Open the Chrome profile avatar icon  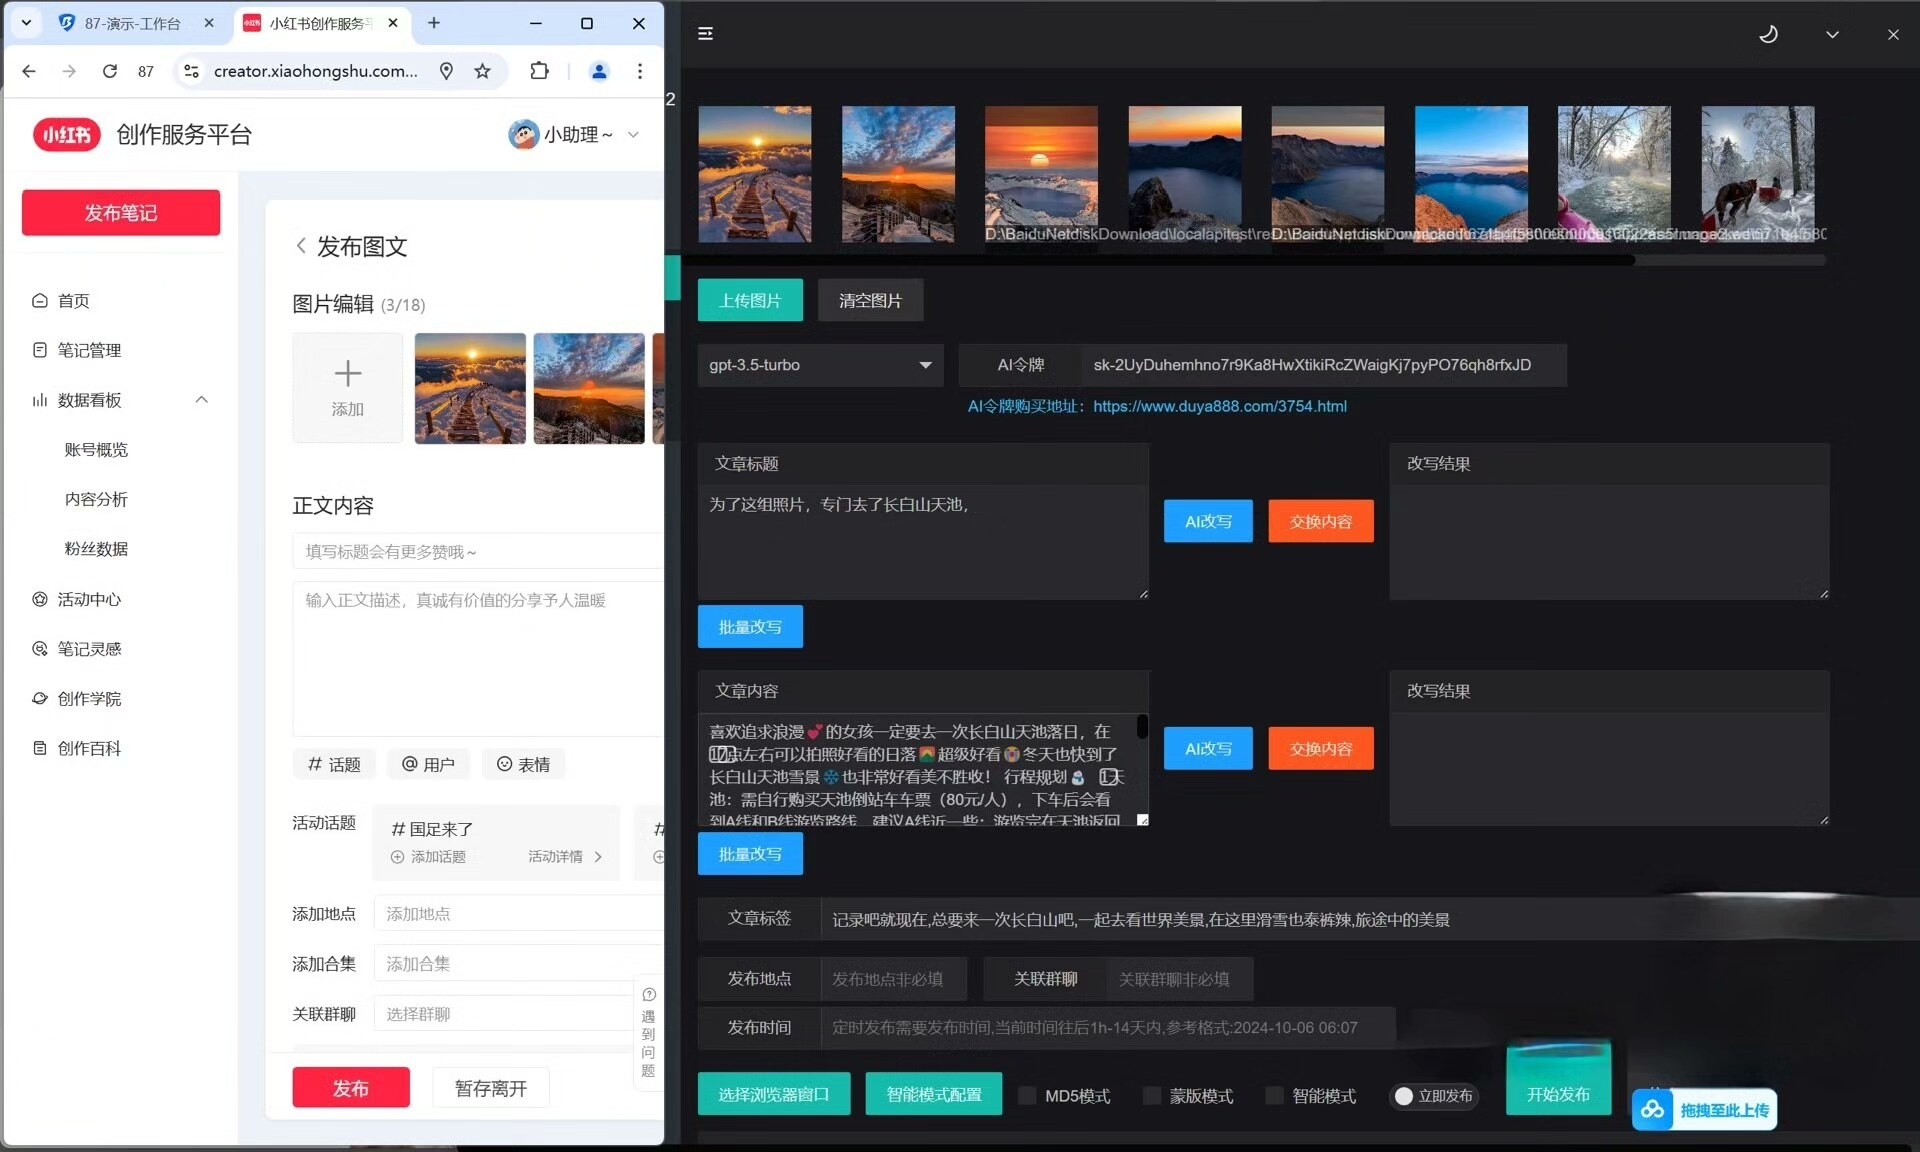click(599, 71)
